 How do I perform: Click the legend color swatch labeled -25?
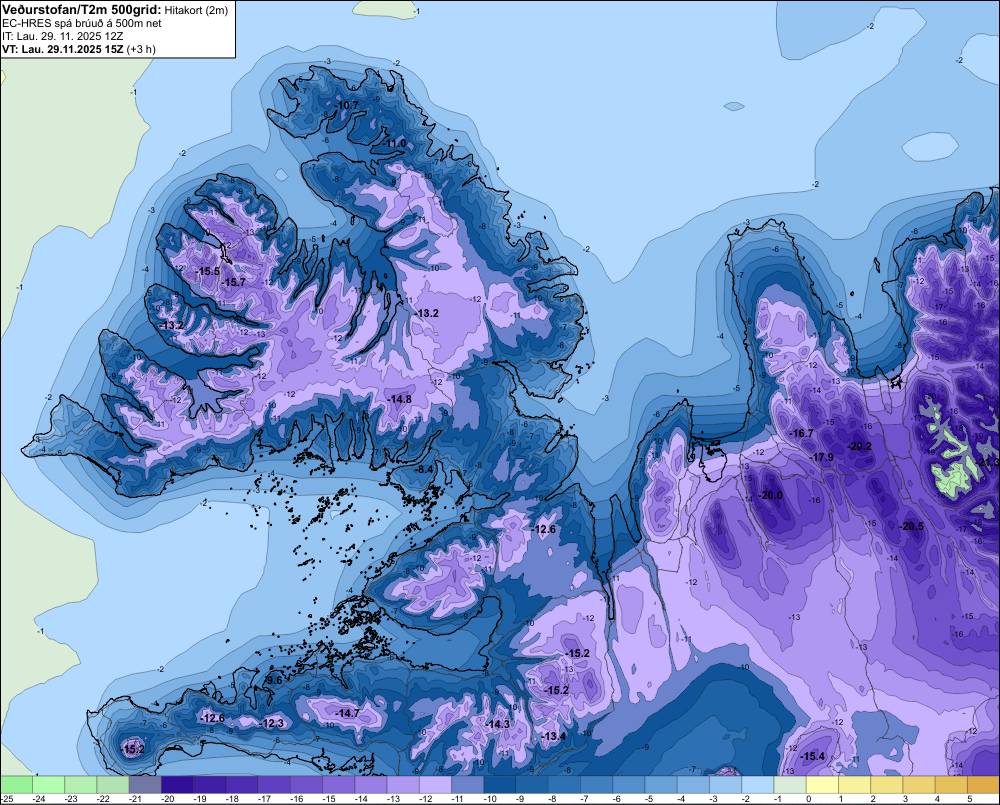pos(16,784)
